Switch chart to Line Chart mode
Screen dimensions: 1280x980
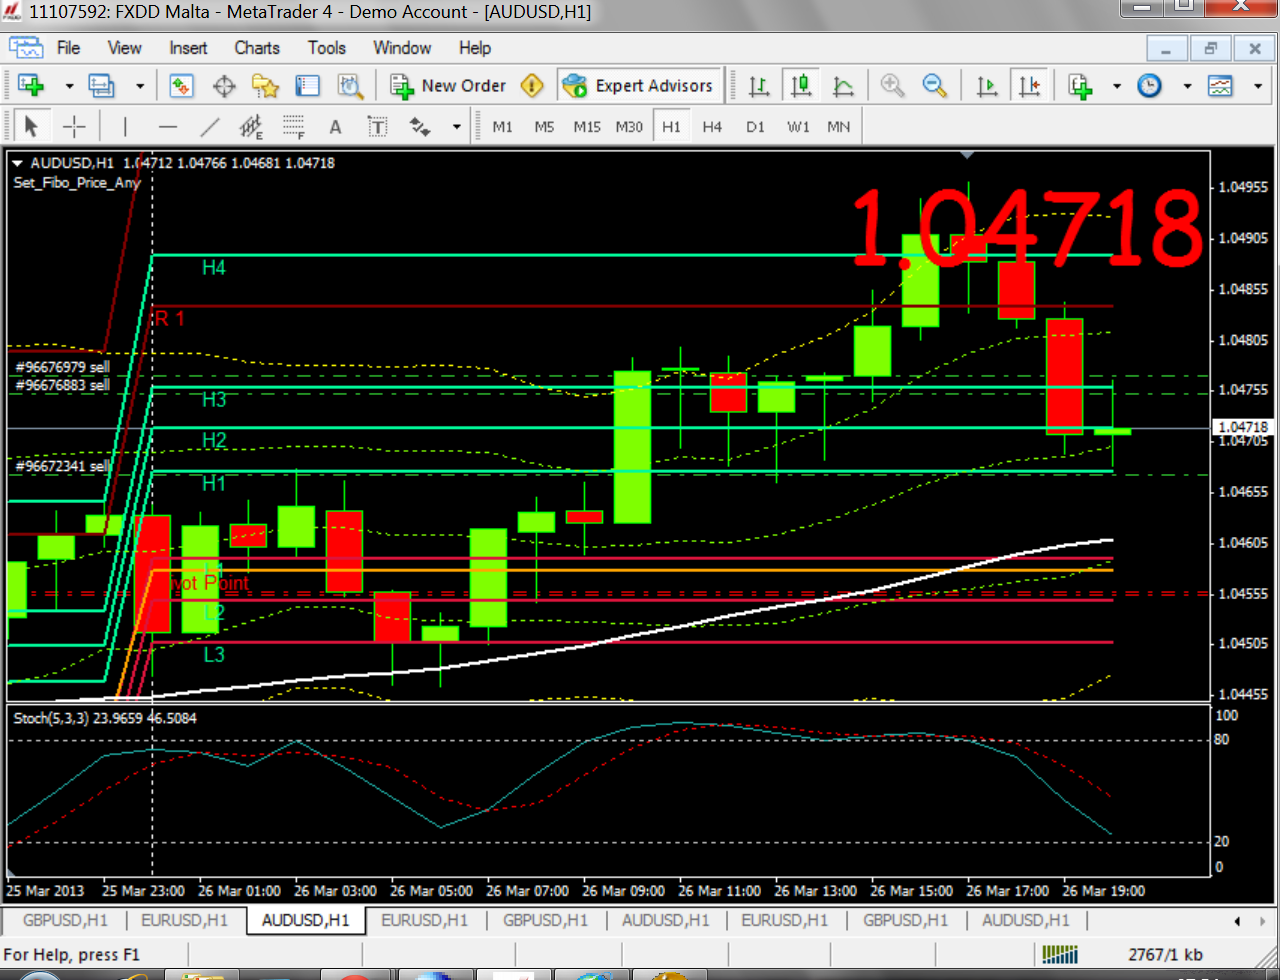point(843,86)
